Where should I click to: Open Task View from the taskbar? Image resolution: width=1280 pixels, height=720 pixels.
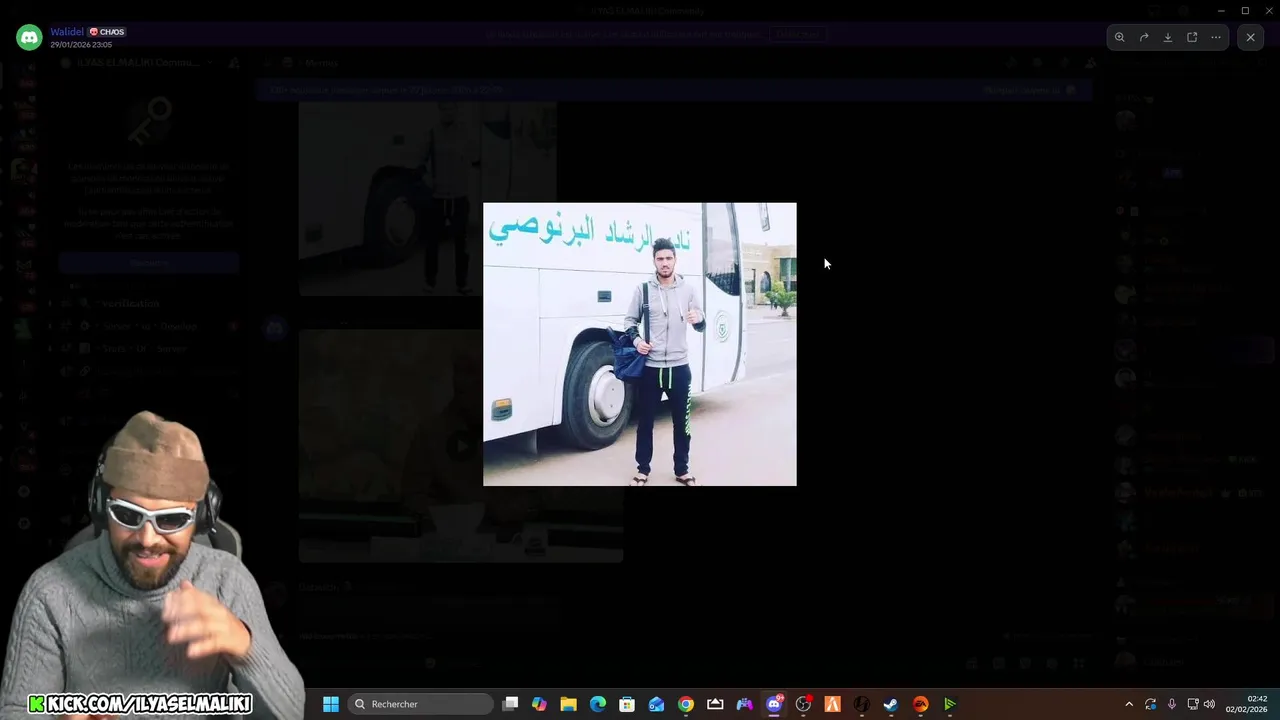pyautogui.click(x=510, y=704)
